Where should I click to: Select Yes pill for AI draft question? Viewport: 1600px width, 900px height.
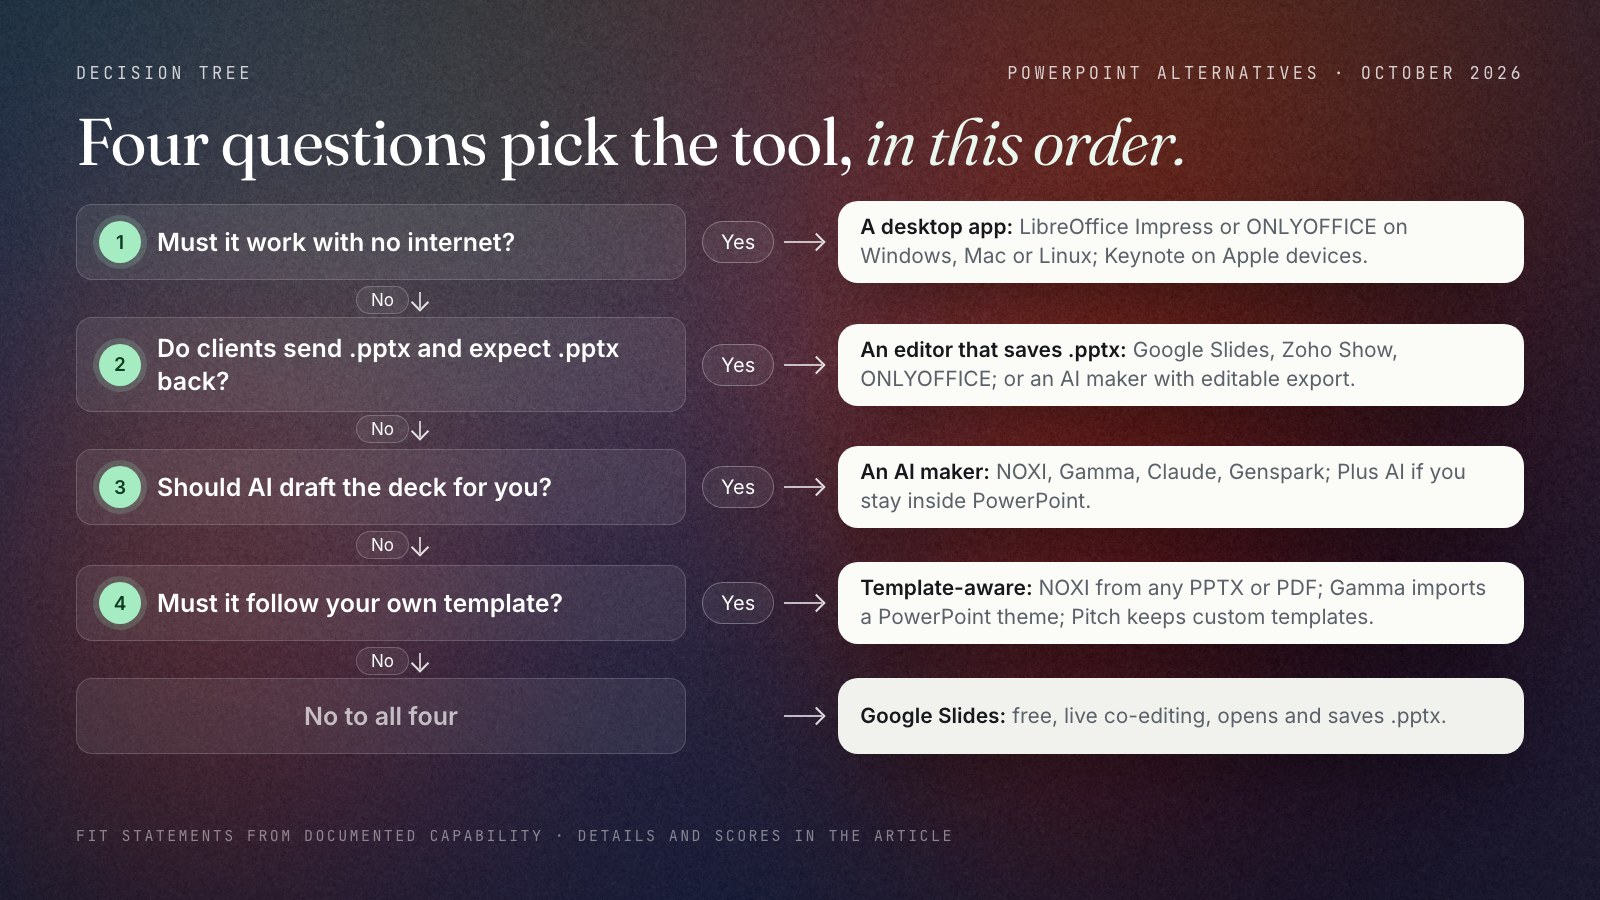(x=738, y=487)
